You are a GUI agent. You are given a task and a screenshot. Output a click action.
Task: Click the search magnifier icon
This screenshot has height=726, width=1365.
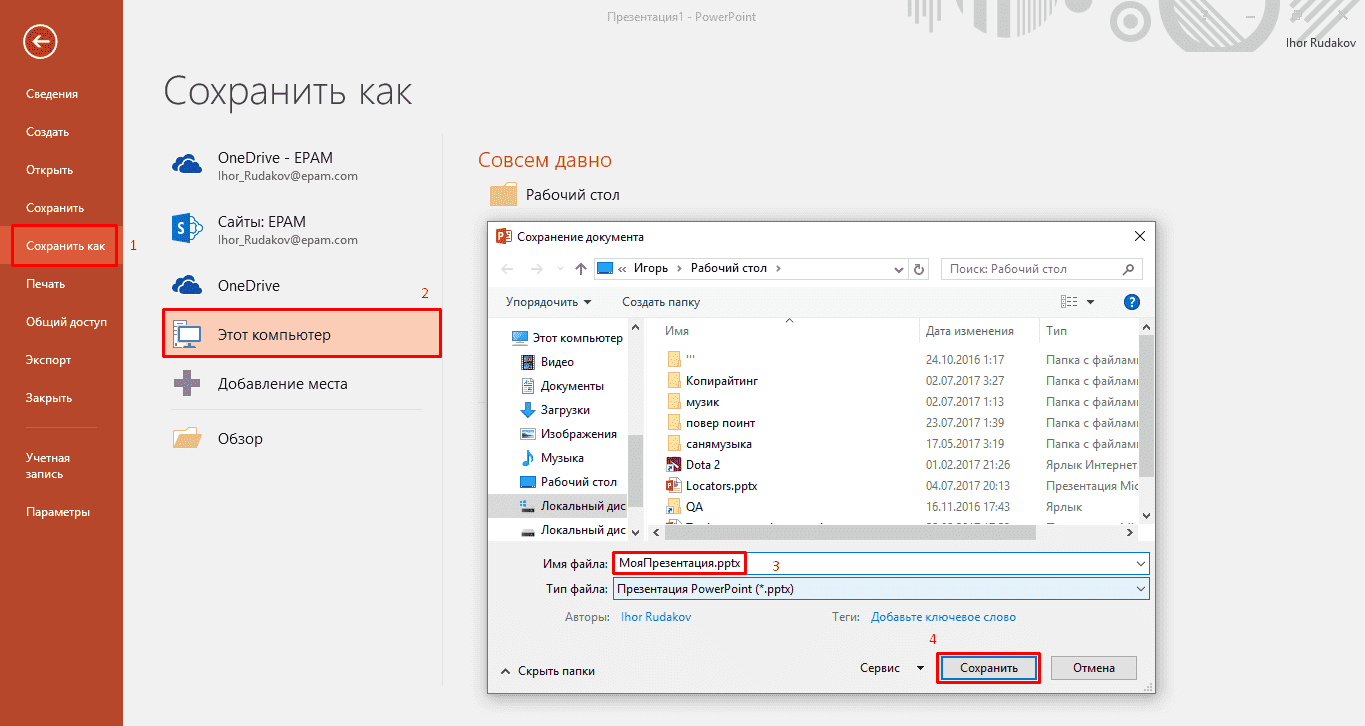[x=1130, y=268]
